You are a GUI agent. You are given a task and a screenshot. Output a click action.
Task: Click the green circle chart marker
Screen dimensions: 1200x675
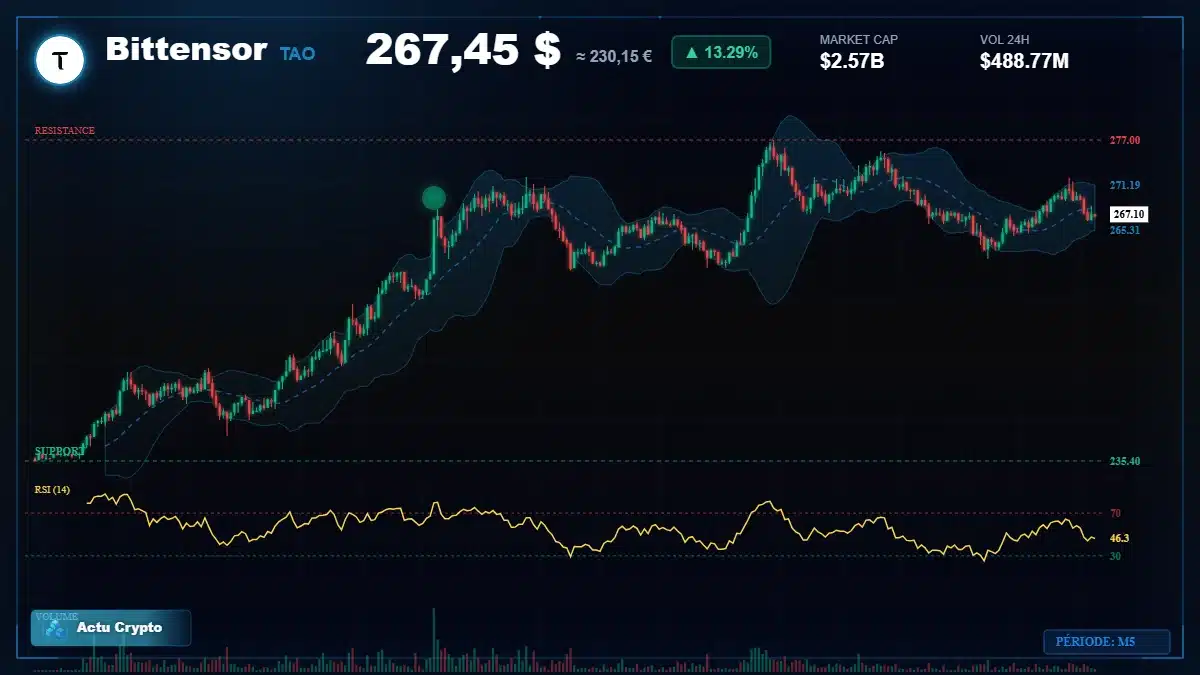[433, 198]
